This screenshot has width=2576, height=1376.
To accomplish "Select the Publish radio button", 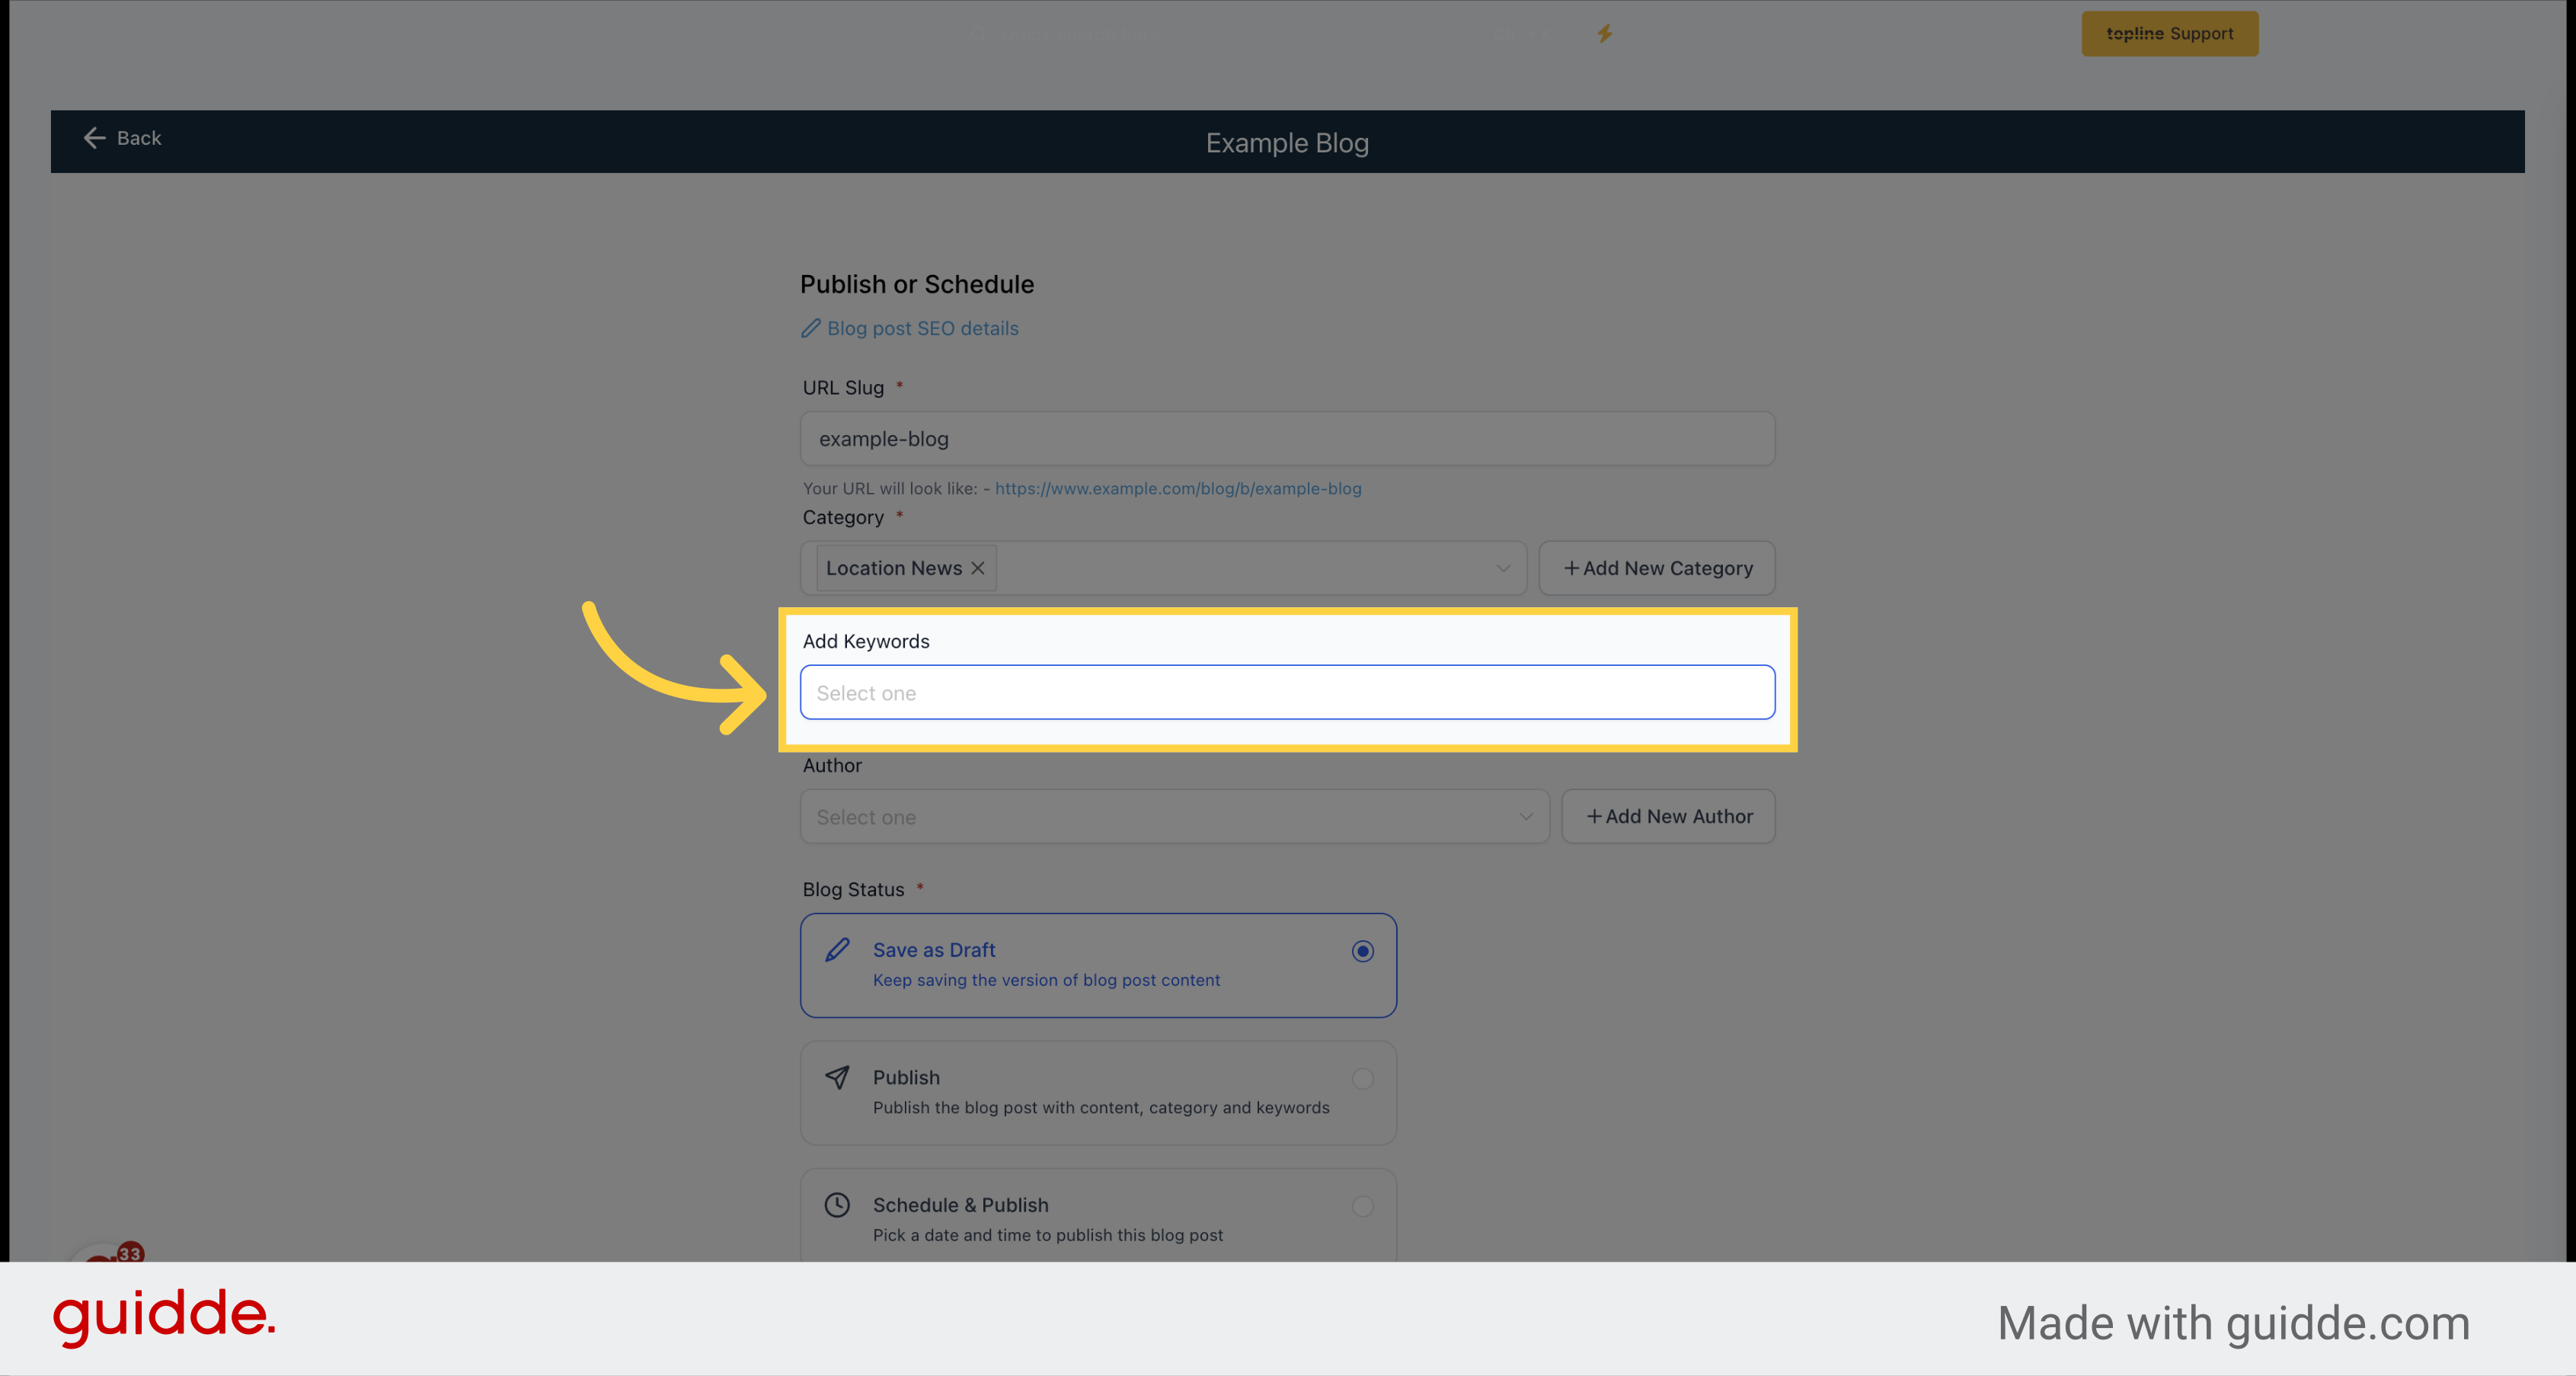I will coord(1363,1079).
